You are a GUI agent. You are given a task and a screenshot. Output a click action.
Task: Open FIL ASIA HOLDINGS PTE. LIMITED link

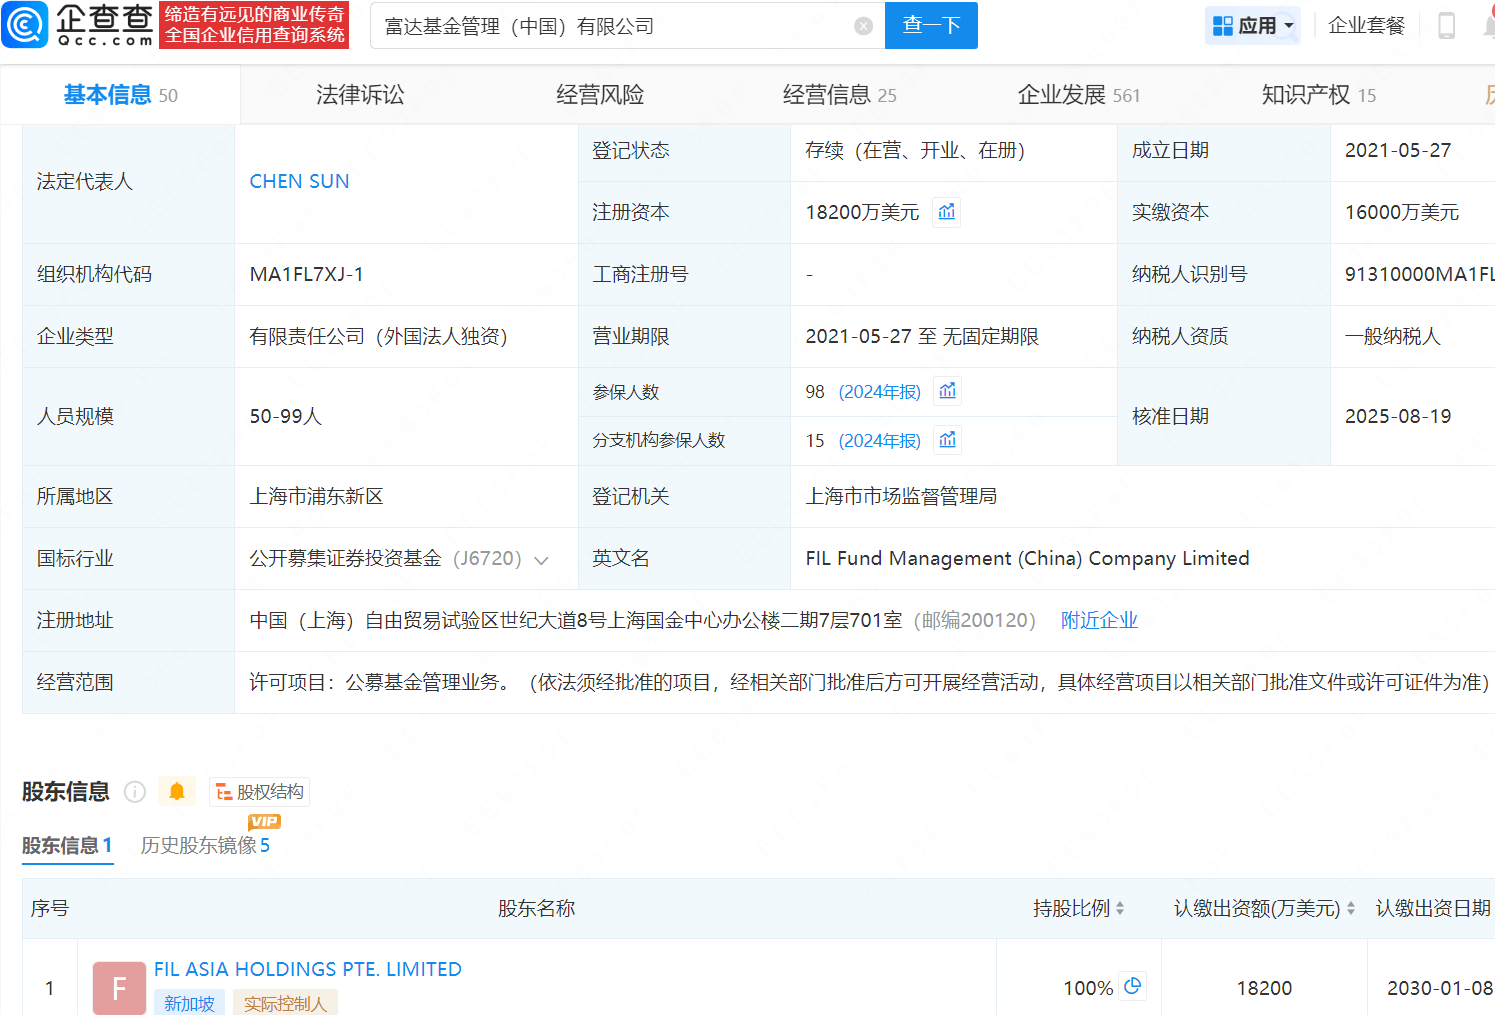pos(308,969)
